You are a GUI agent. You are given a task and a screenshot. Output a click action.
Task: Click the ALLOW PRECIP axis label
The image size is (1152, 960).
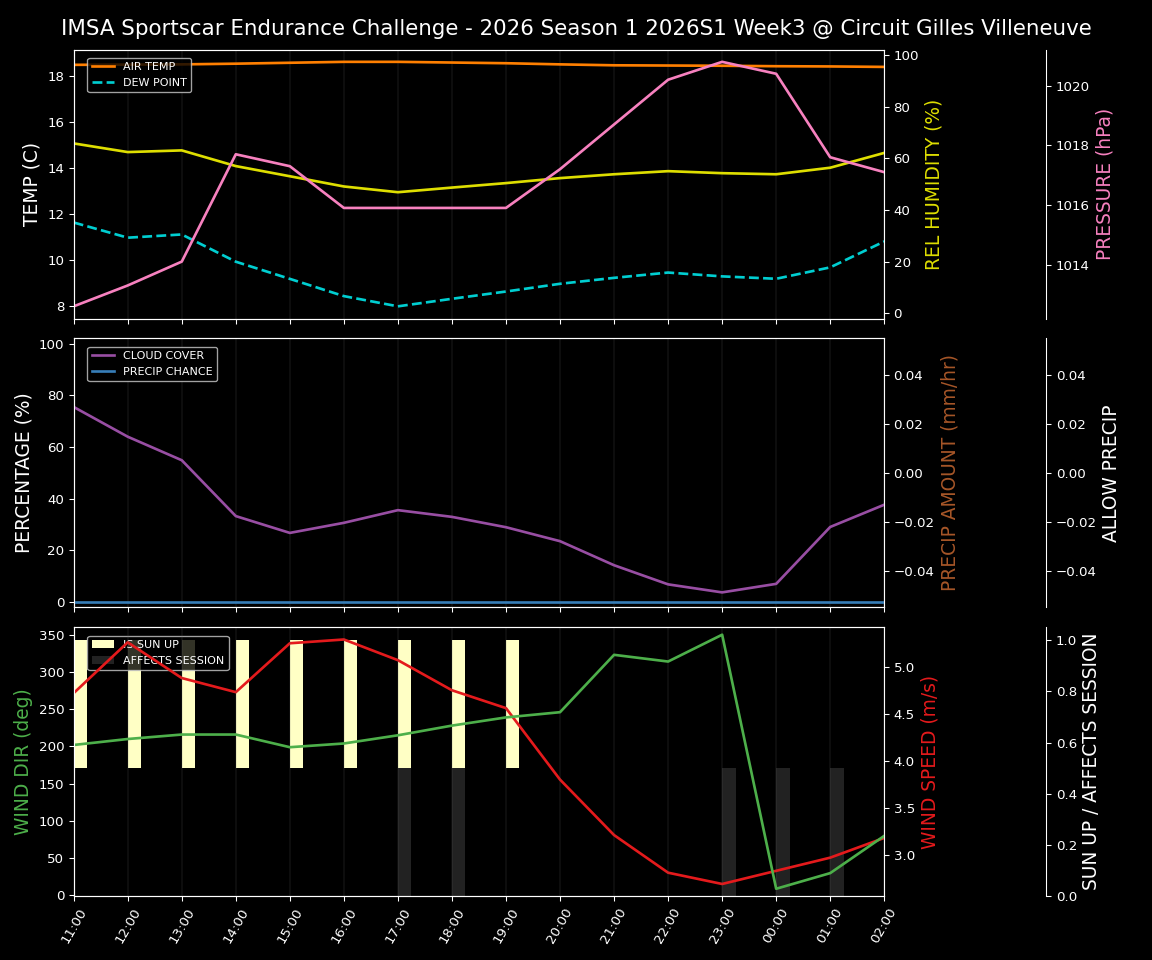click(1110, 474)
